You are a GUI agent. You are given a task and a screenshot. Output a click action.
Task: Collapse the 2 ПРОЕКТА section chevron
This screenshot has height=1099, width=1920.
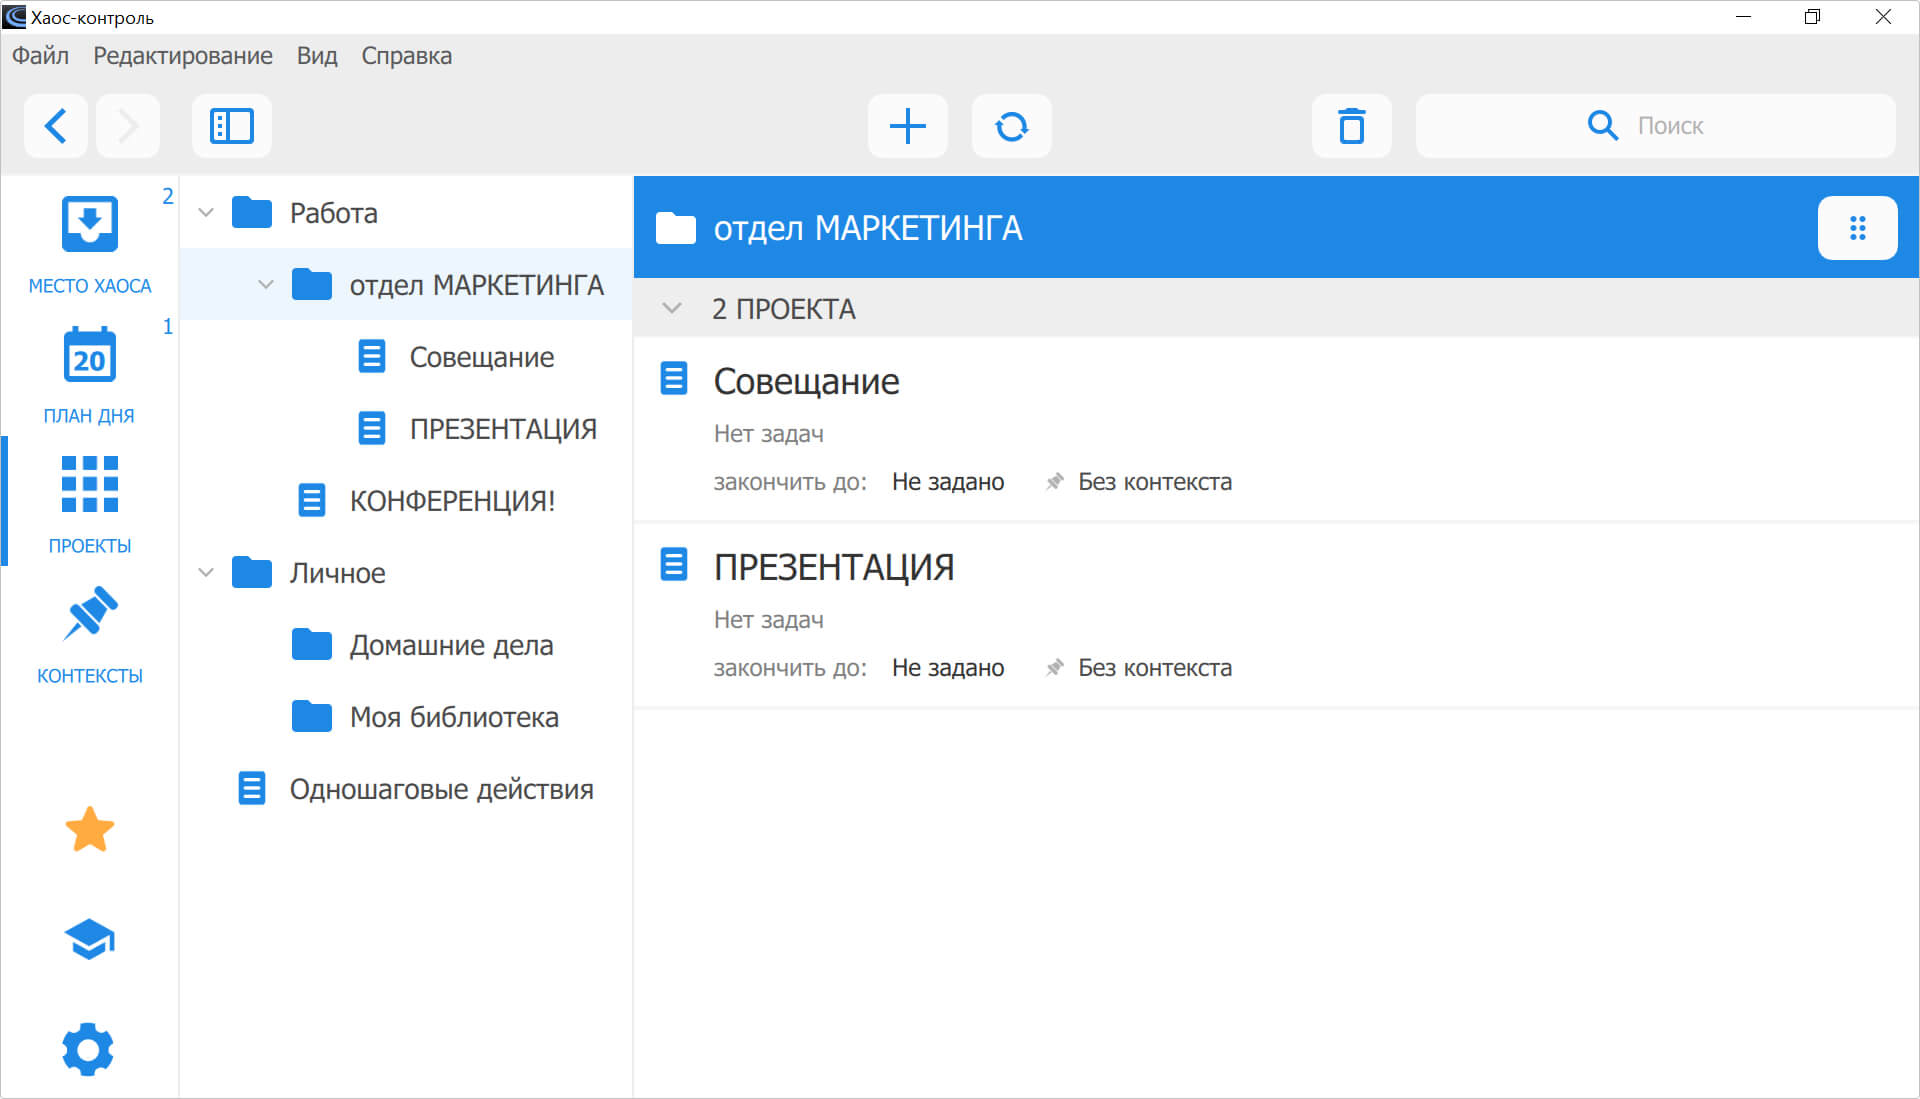tap(672, 308)
